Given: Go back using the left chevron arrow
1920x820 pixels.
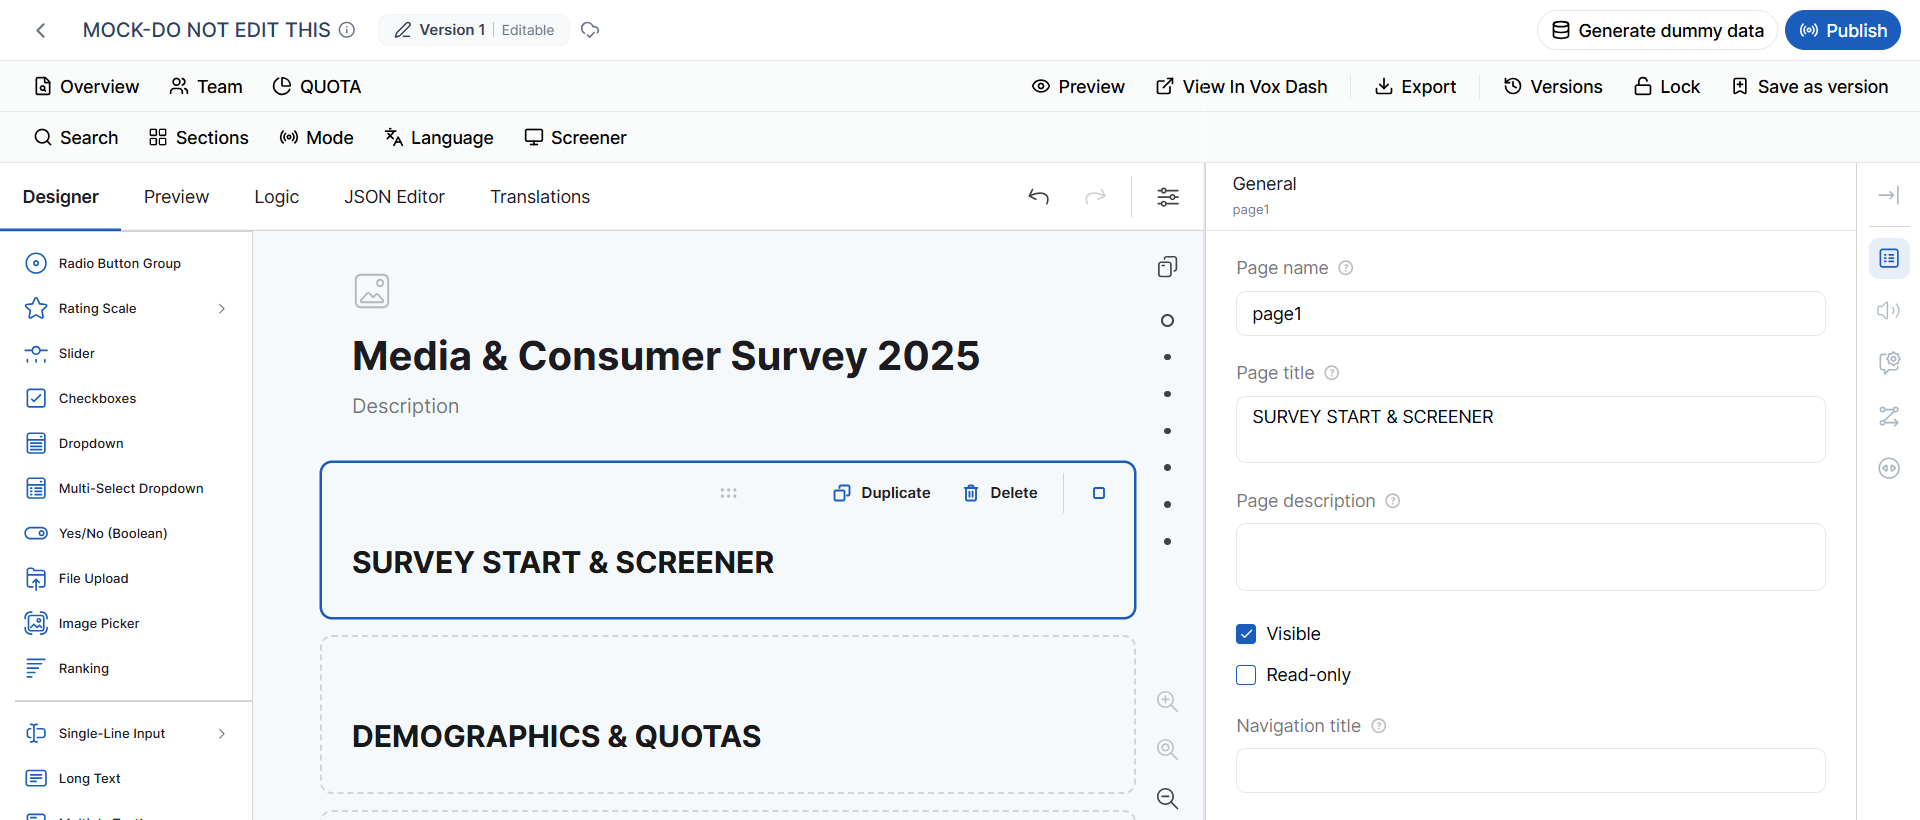Looking at the screenshot, I should (x=41, y=31).
